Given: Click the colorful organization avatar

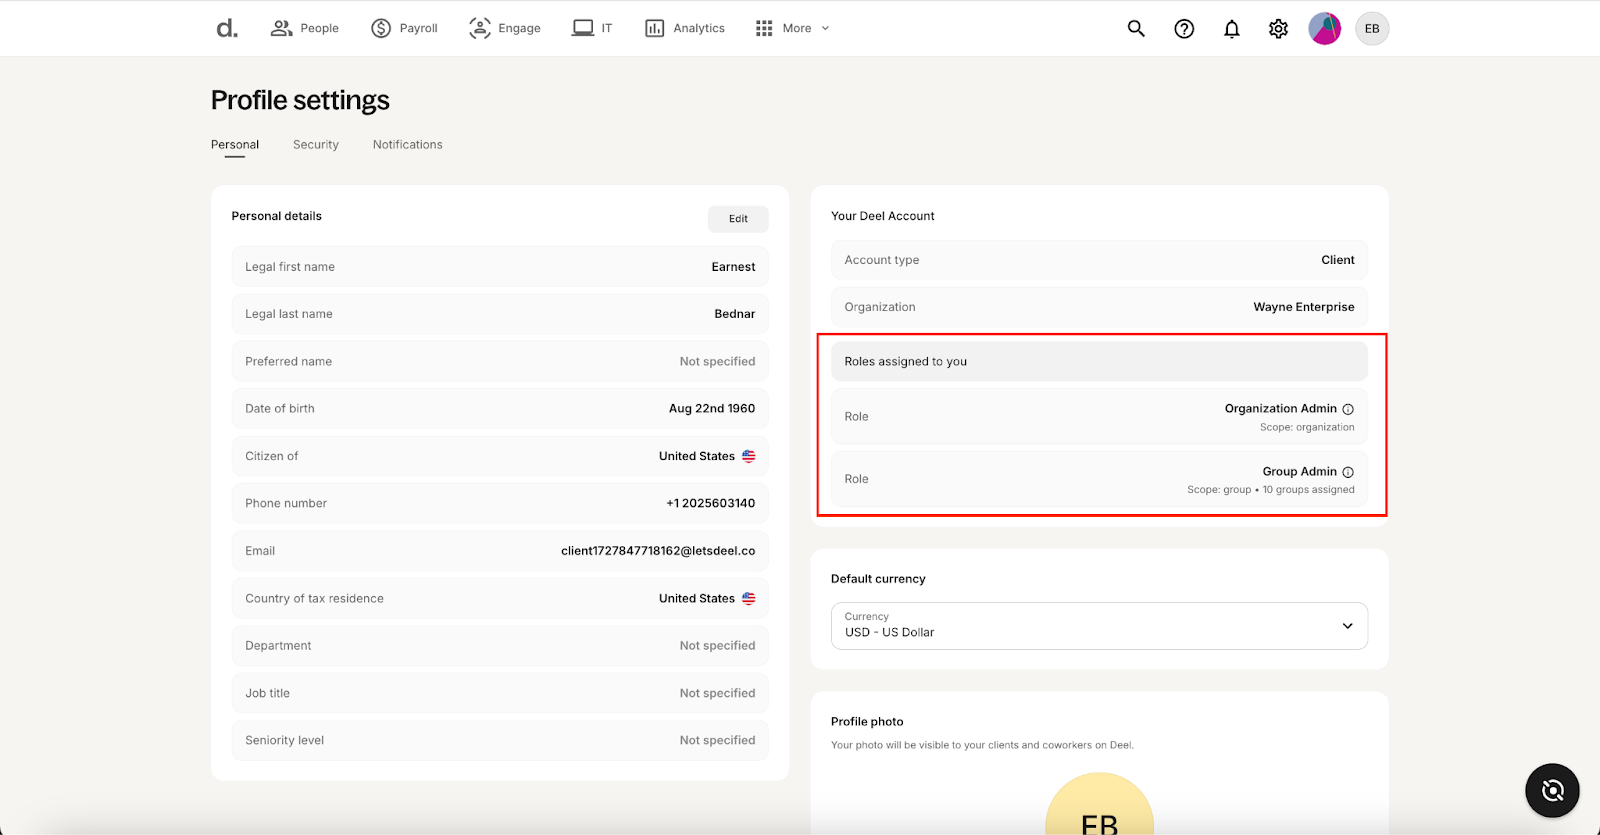Looking at the screenshot, I should (x=1325, y=28).
